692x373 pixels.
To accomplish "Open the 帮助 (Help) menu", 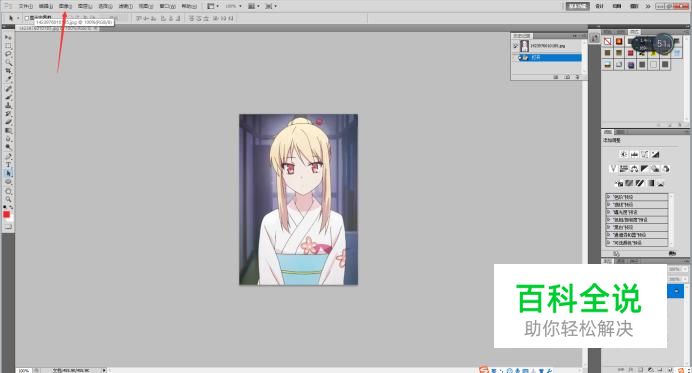I will click(189, 6).
